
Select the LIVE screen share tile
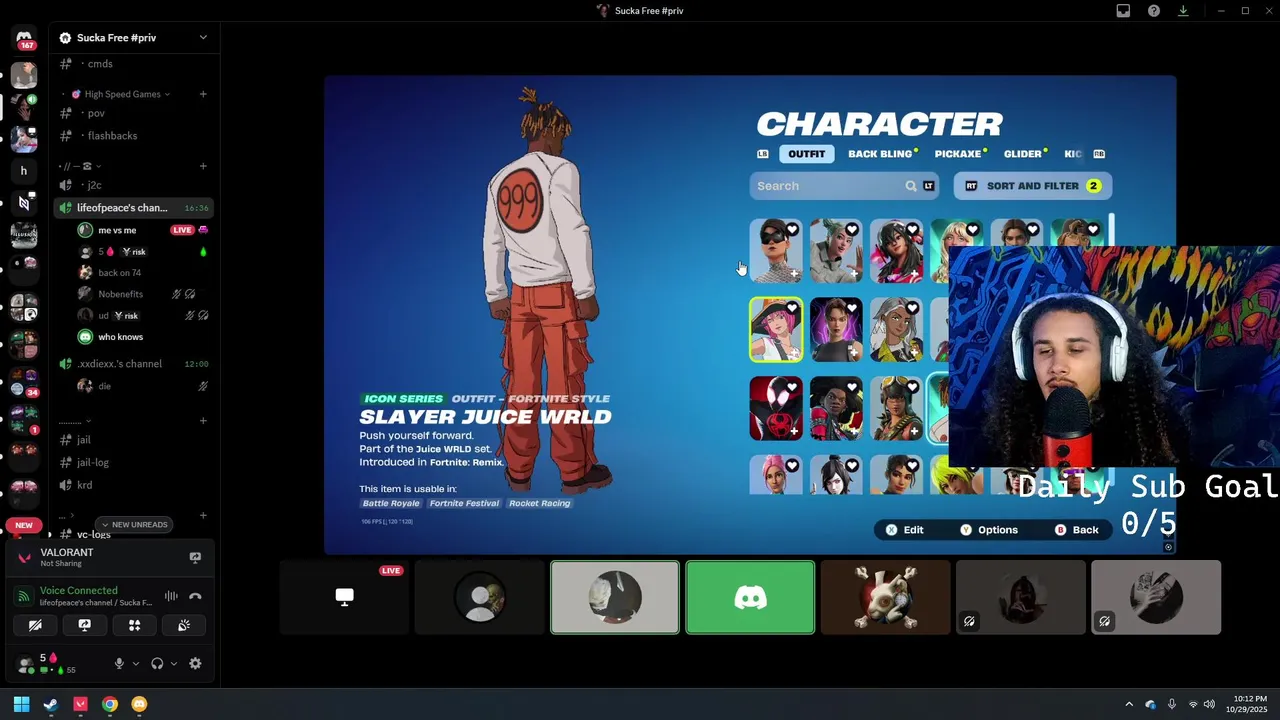click(x=344, y=597)
